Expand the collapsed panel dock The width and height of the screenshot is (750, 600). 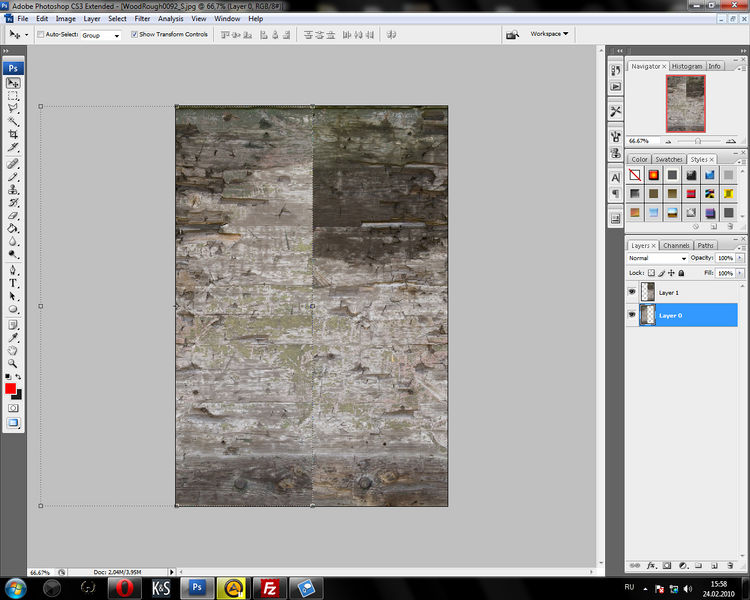coord(620,51)
